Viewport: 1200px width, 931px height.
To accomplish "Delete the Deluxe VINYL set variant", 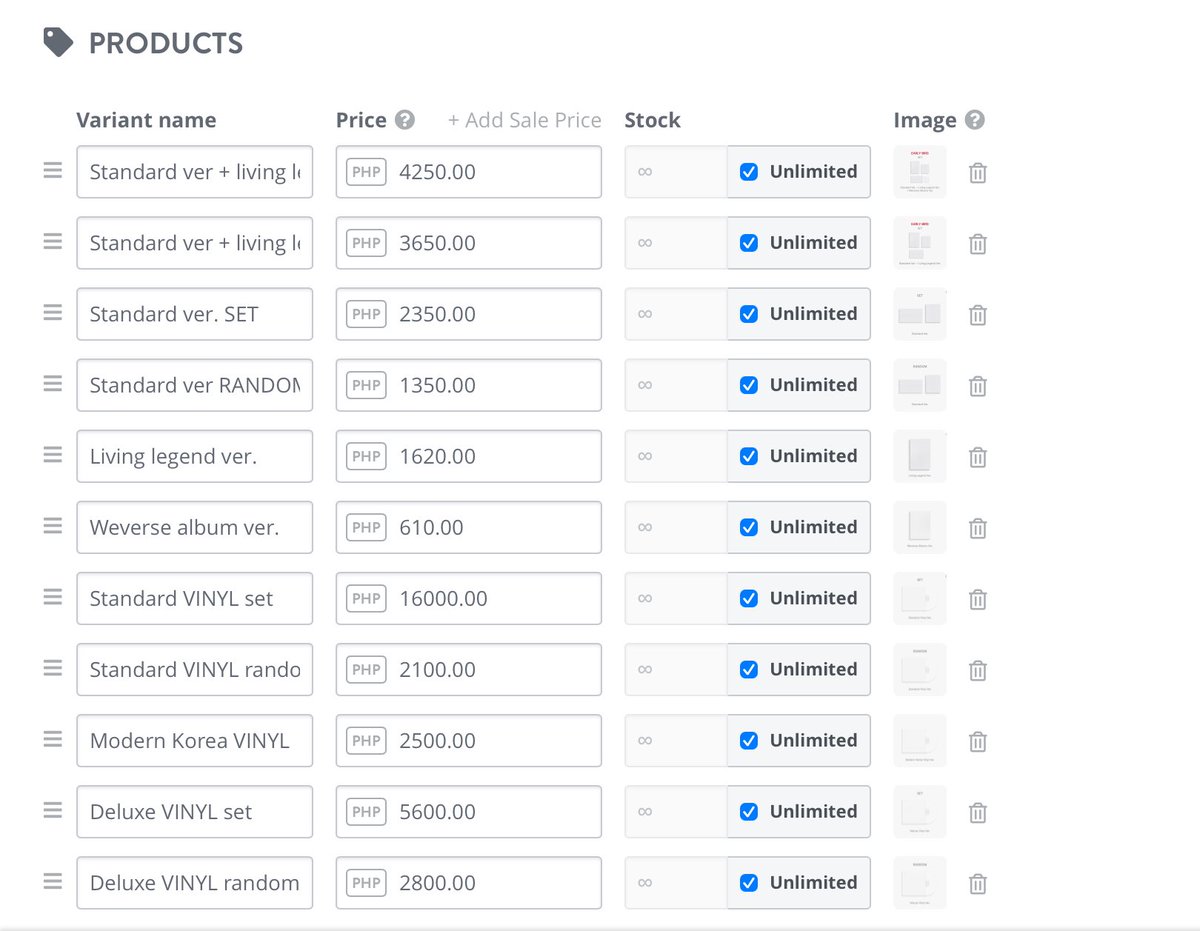I will tap(978, 813).
